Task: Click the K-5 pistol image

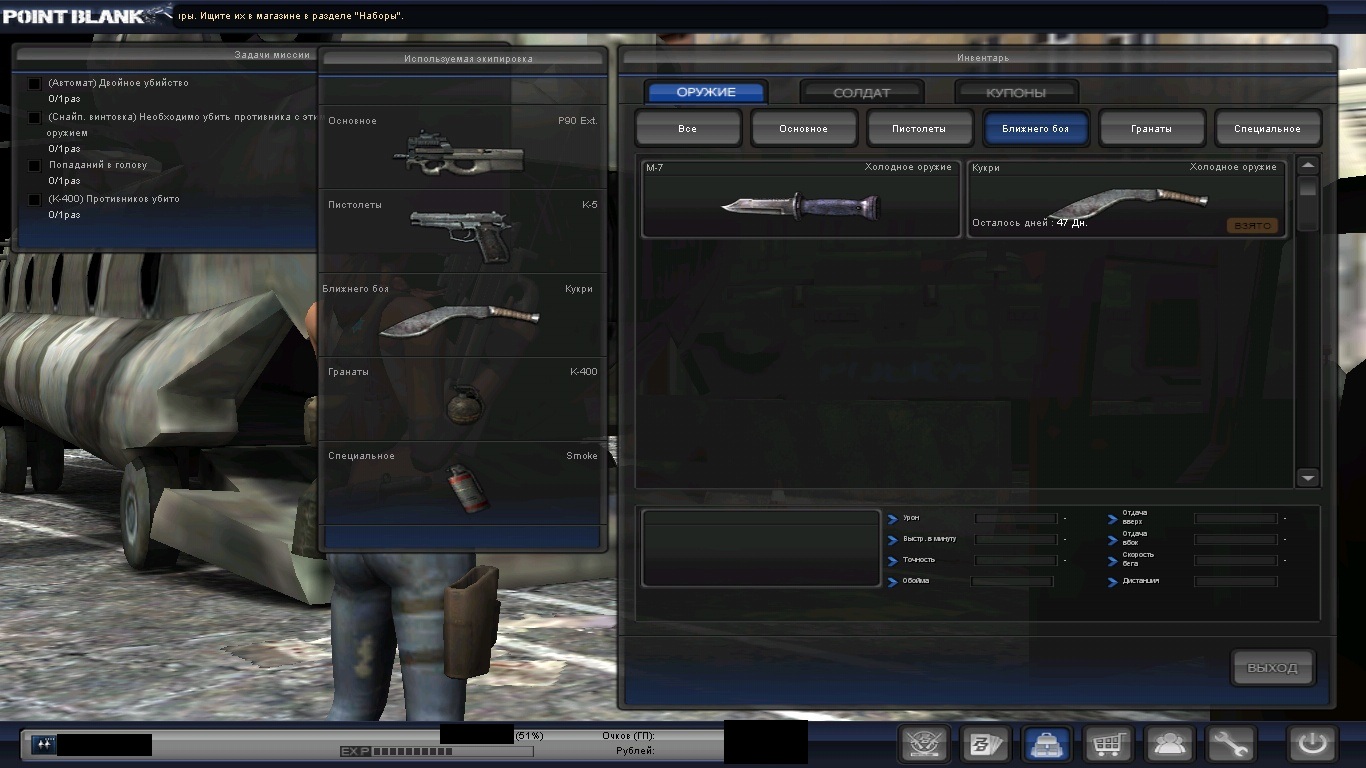Action: click(x=460, y=234)
